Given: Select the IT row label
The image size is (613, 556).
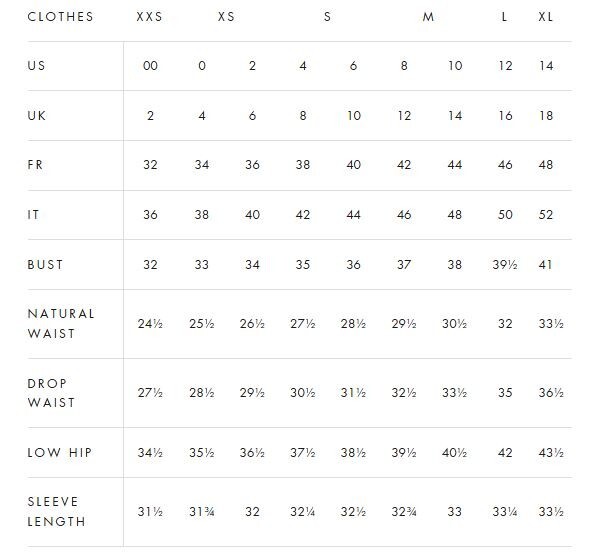Looking at the screenshot, I should pyautogui.click(x=34, y=214).
